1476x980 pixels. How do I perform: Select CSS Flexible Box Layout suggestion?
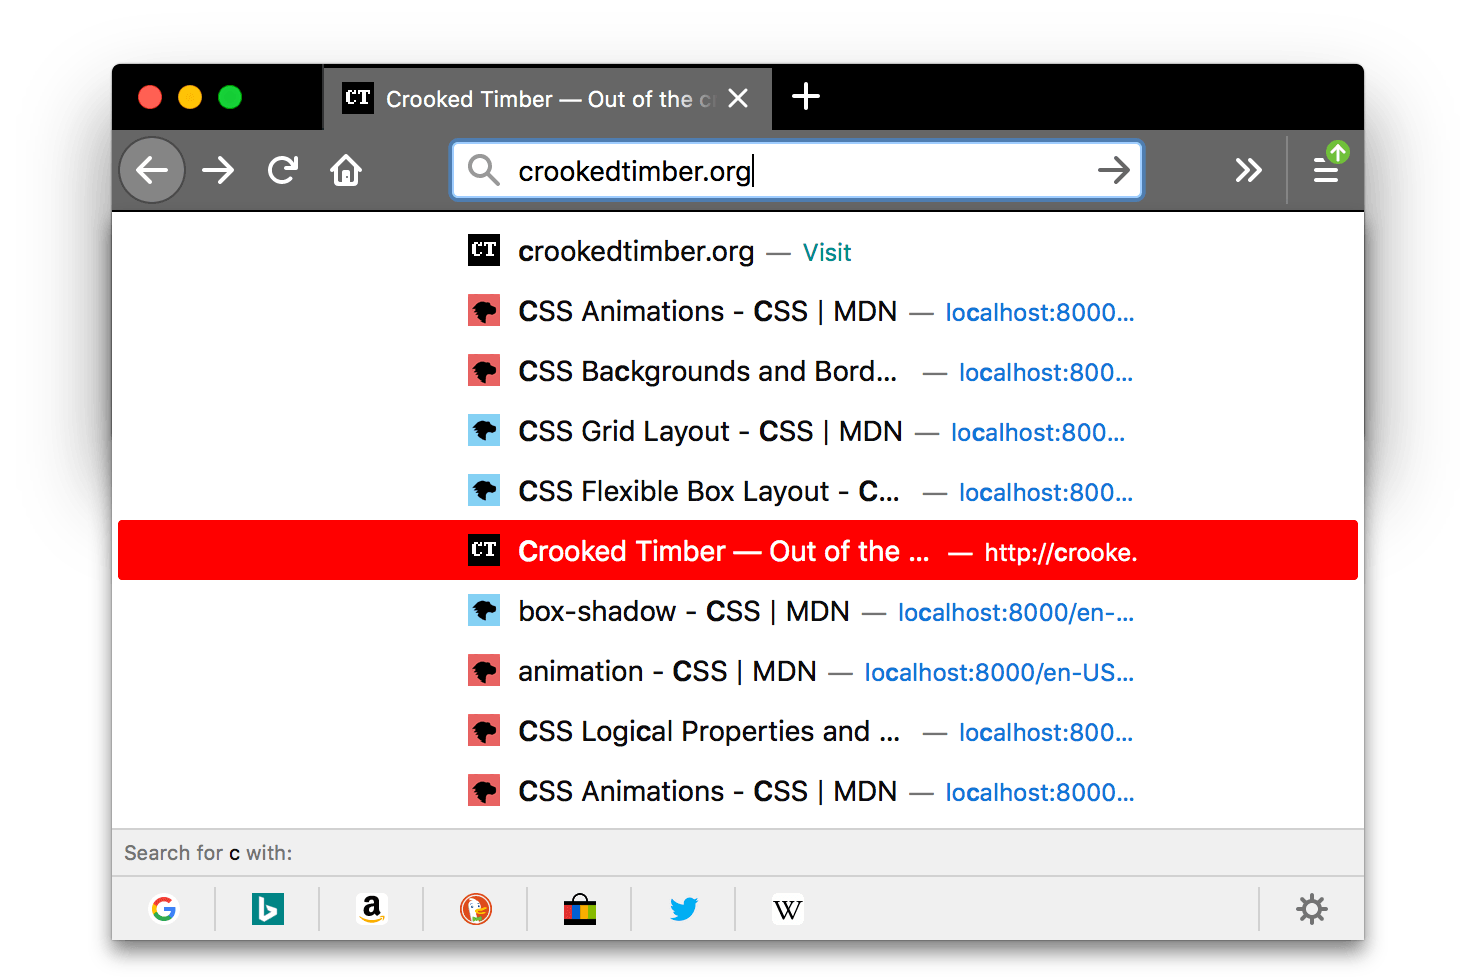(738, 491)
